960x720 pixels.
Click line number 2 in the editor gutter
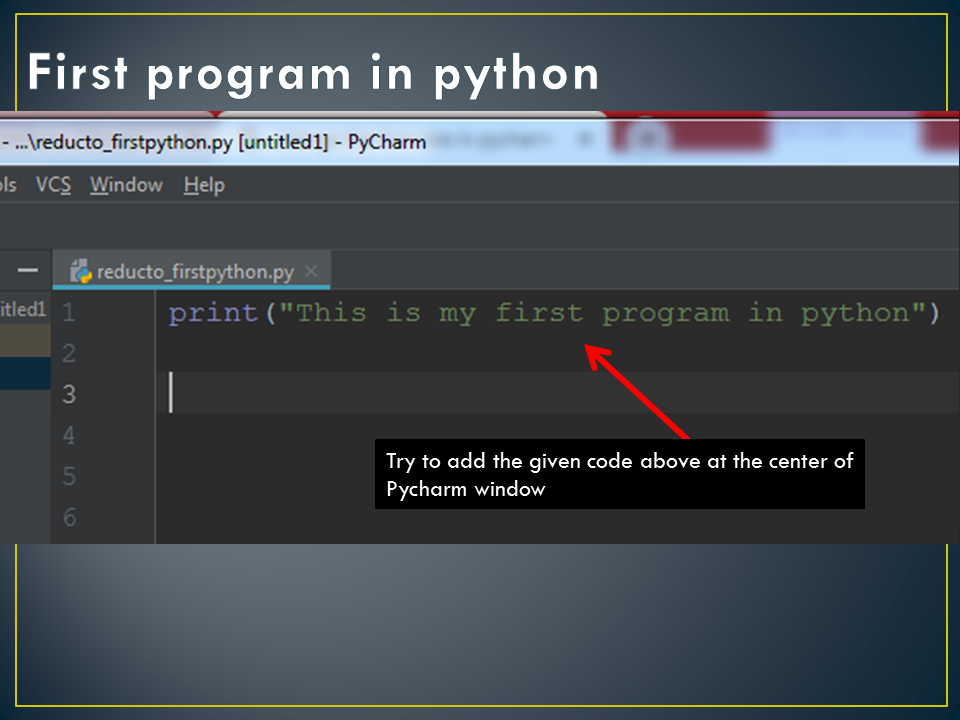click(69, 353)
